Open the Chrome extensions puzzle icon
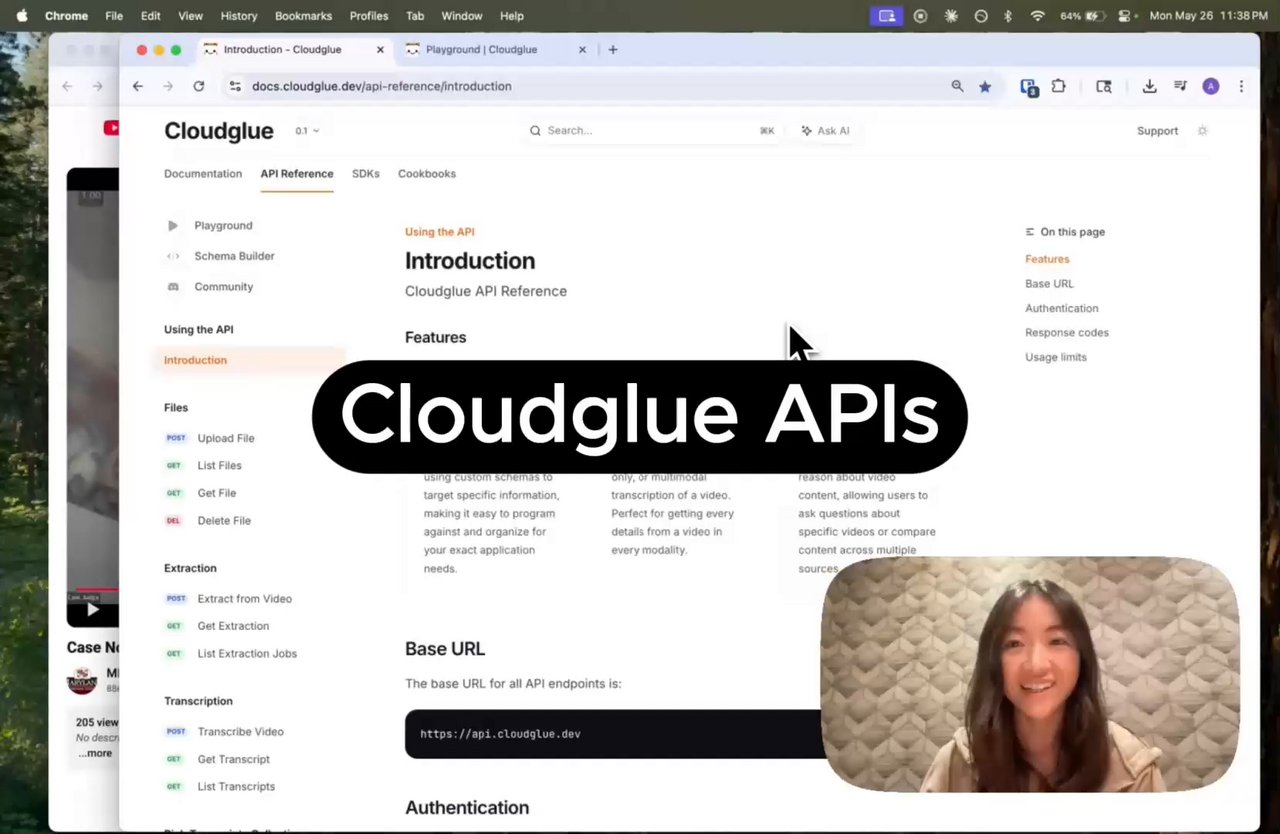Viewport: 1280px width, 834px height. (1058, 87)
